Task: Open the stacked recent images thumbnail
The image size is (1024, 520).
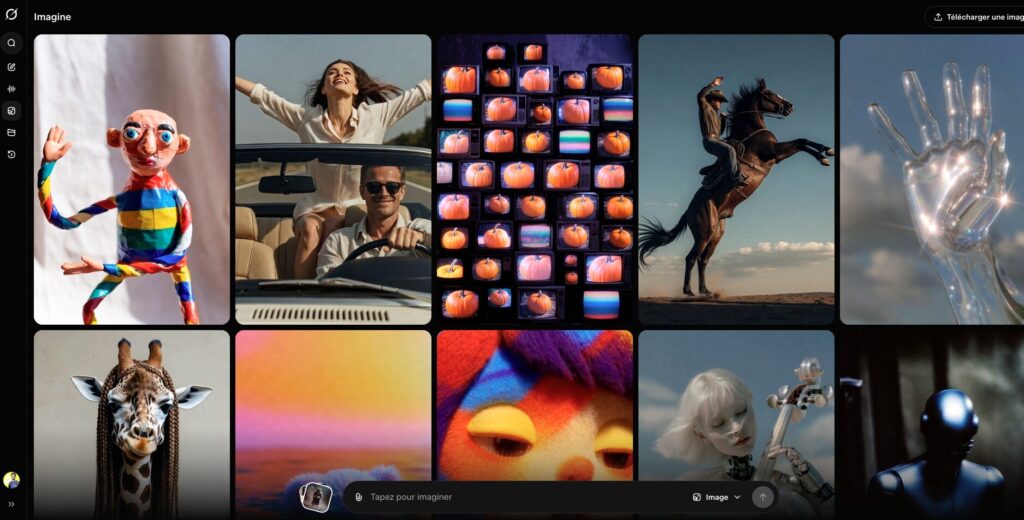Action: coord(316,496)
